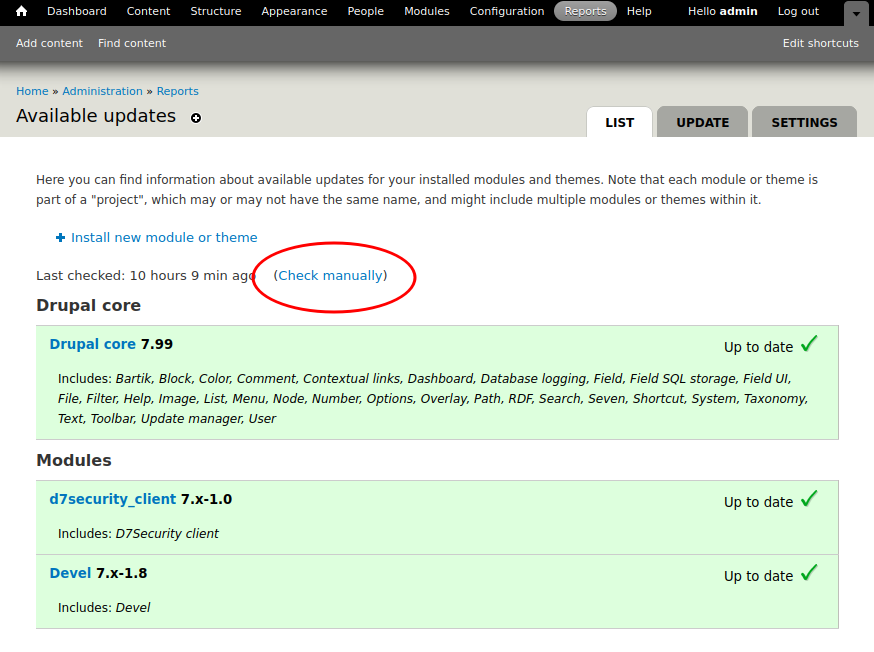Click the 'Modules' section heading
874x652 pixels.
74,460
